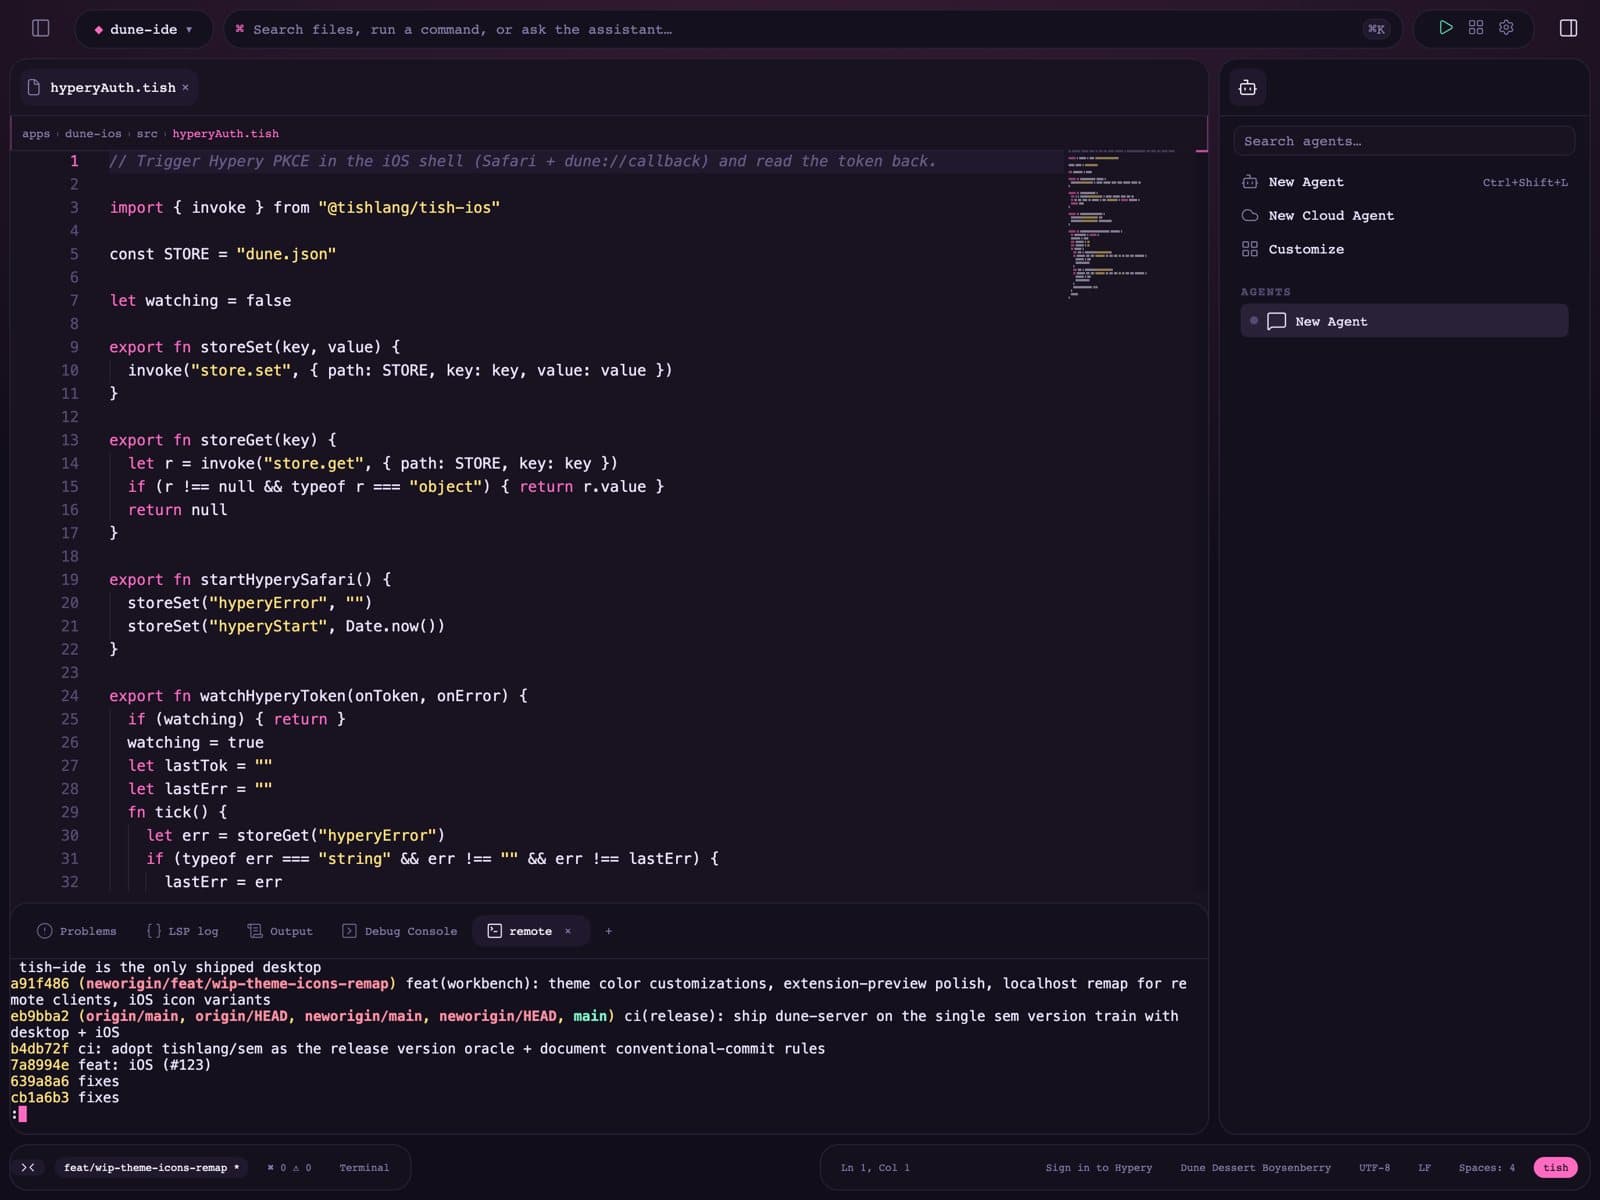Select the New Agent chat in Agents list

click(1404, 321)
